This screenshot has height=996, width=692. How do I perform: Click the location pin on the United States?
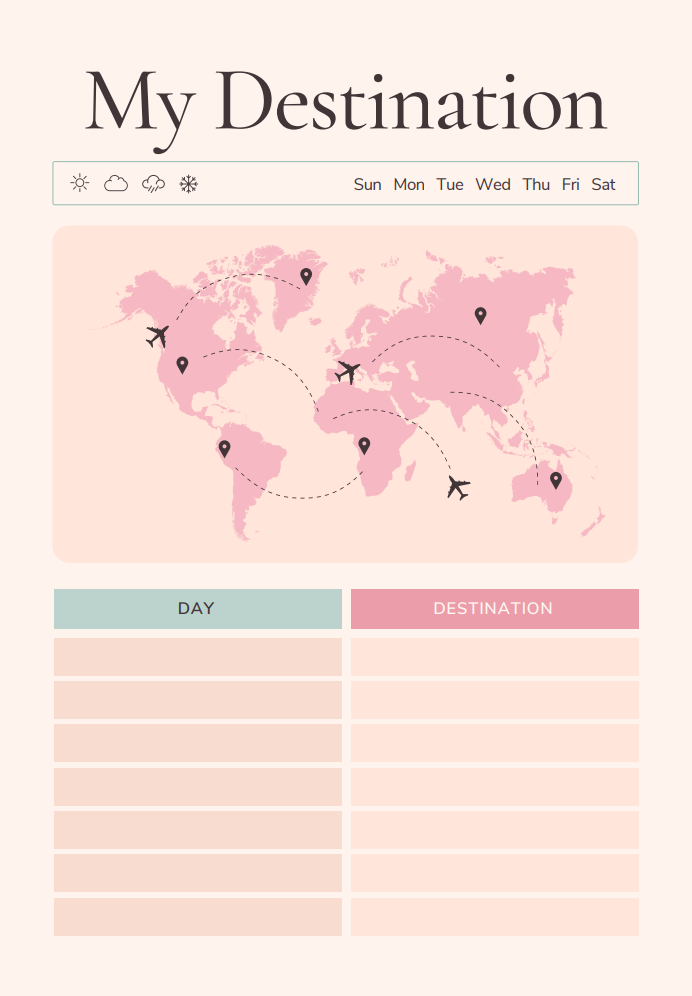[182, 365]
